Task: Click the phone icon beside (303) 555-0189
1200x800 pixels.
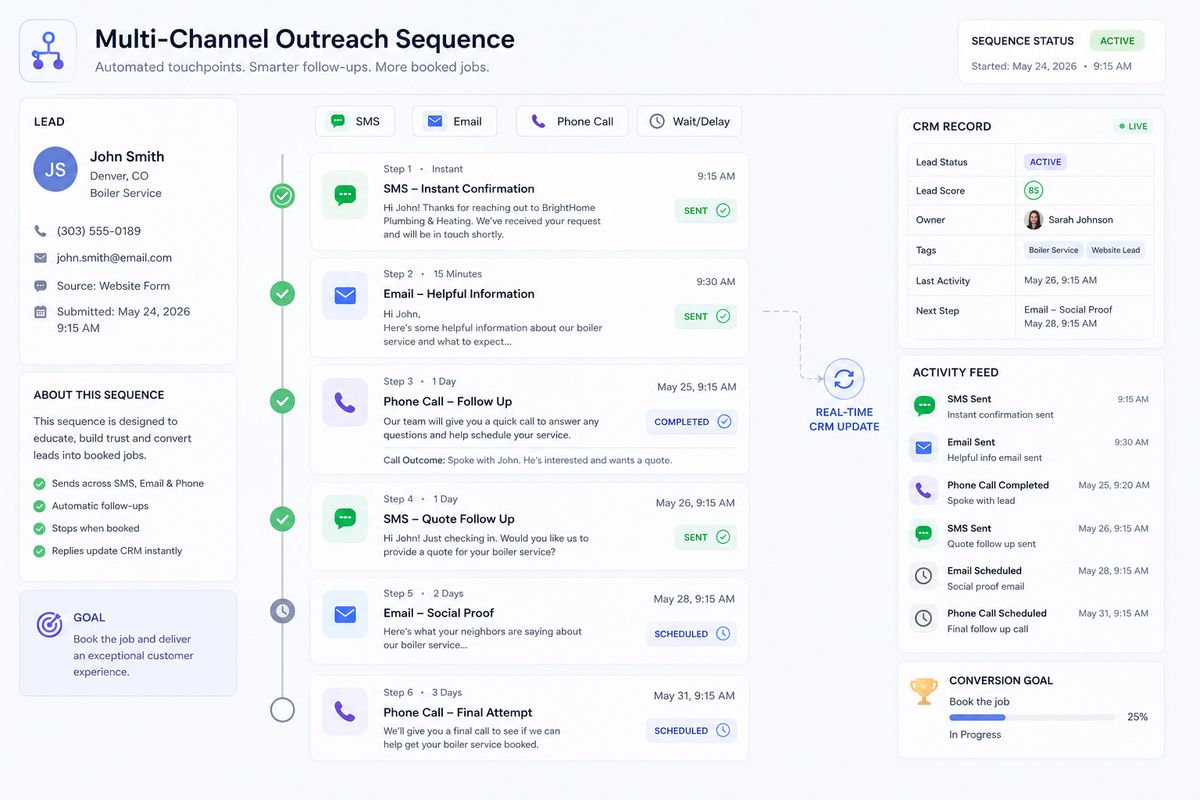Action: (x=41, y=230)
